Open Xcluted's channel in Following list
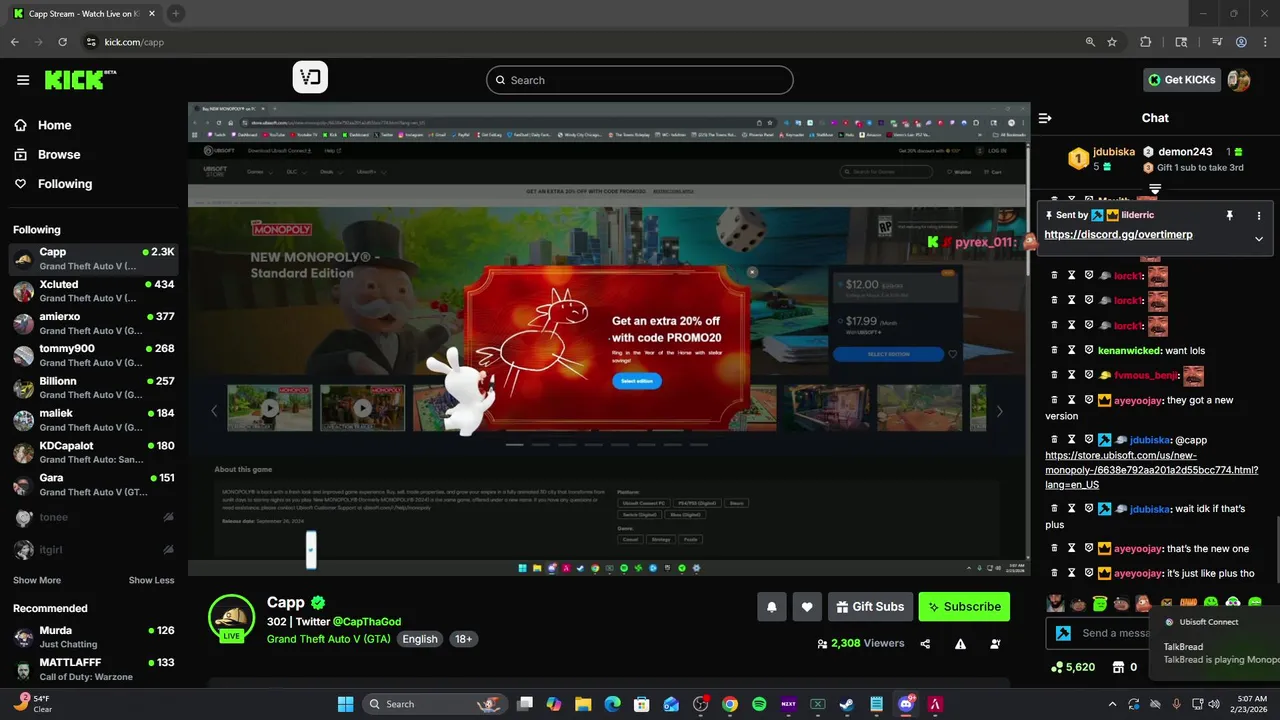The width and height of the screenshot is (1280, 720). pos(93,290)
